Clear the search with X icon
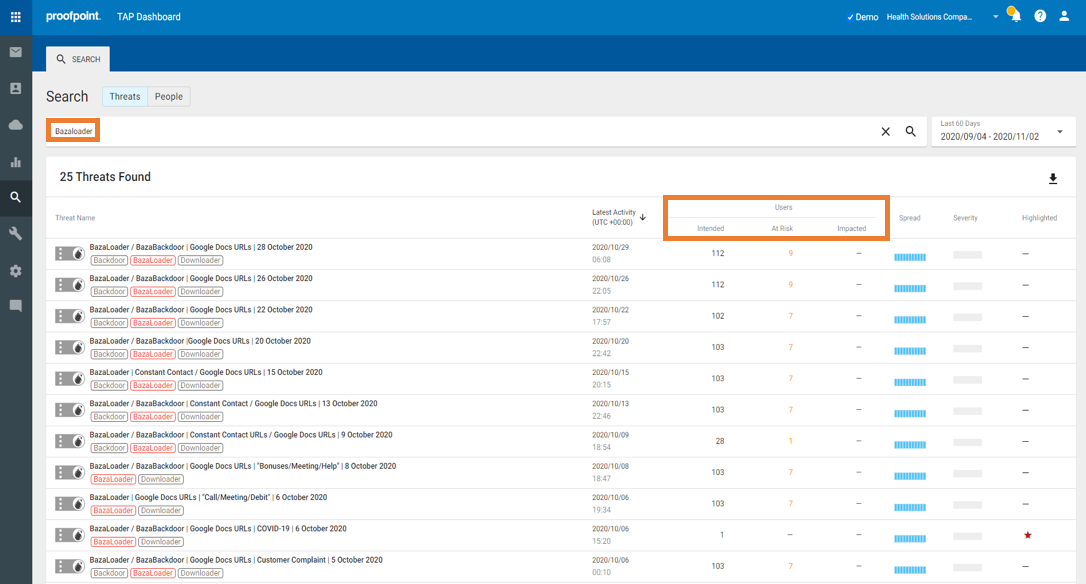 coord(885,132)
